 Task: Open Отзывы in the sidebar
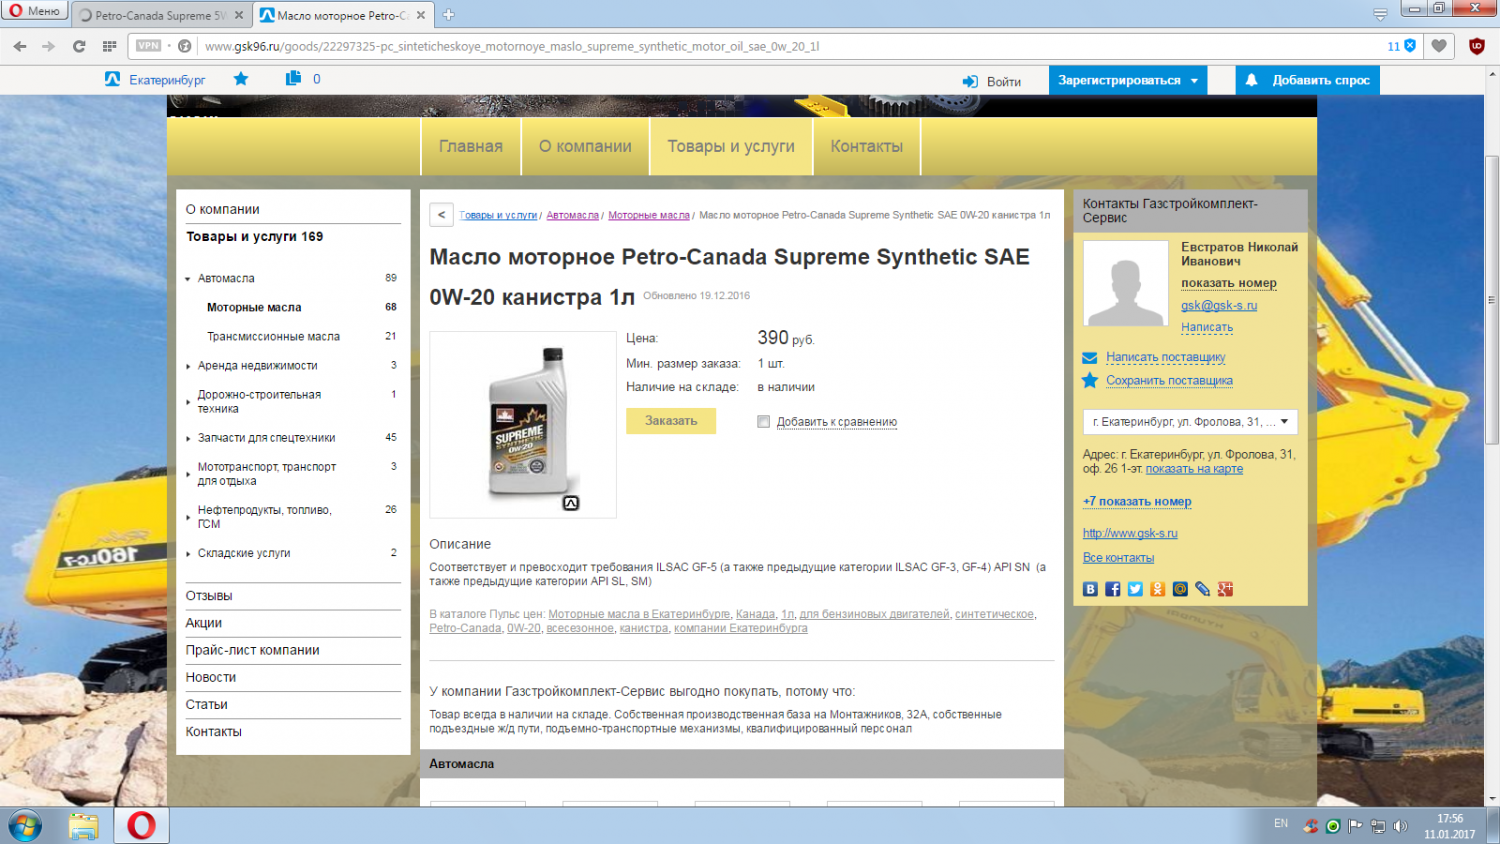pyautogui.click(x=209, y=596)
